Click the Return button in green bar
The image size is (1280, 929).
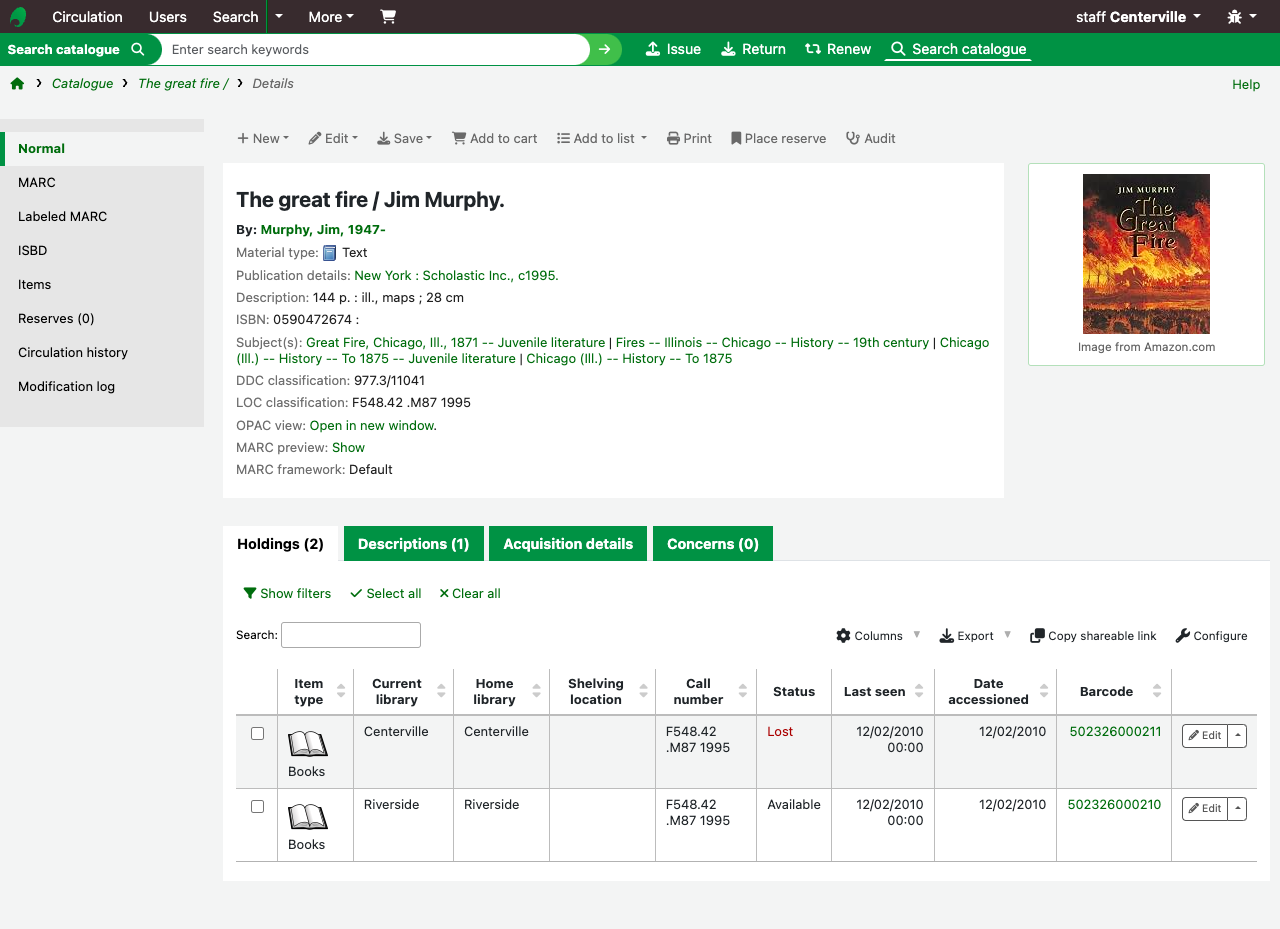(x=753, y=49)
